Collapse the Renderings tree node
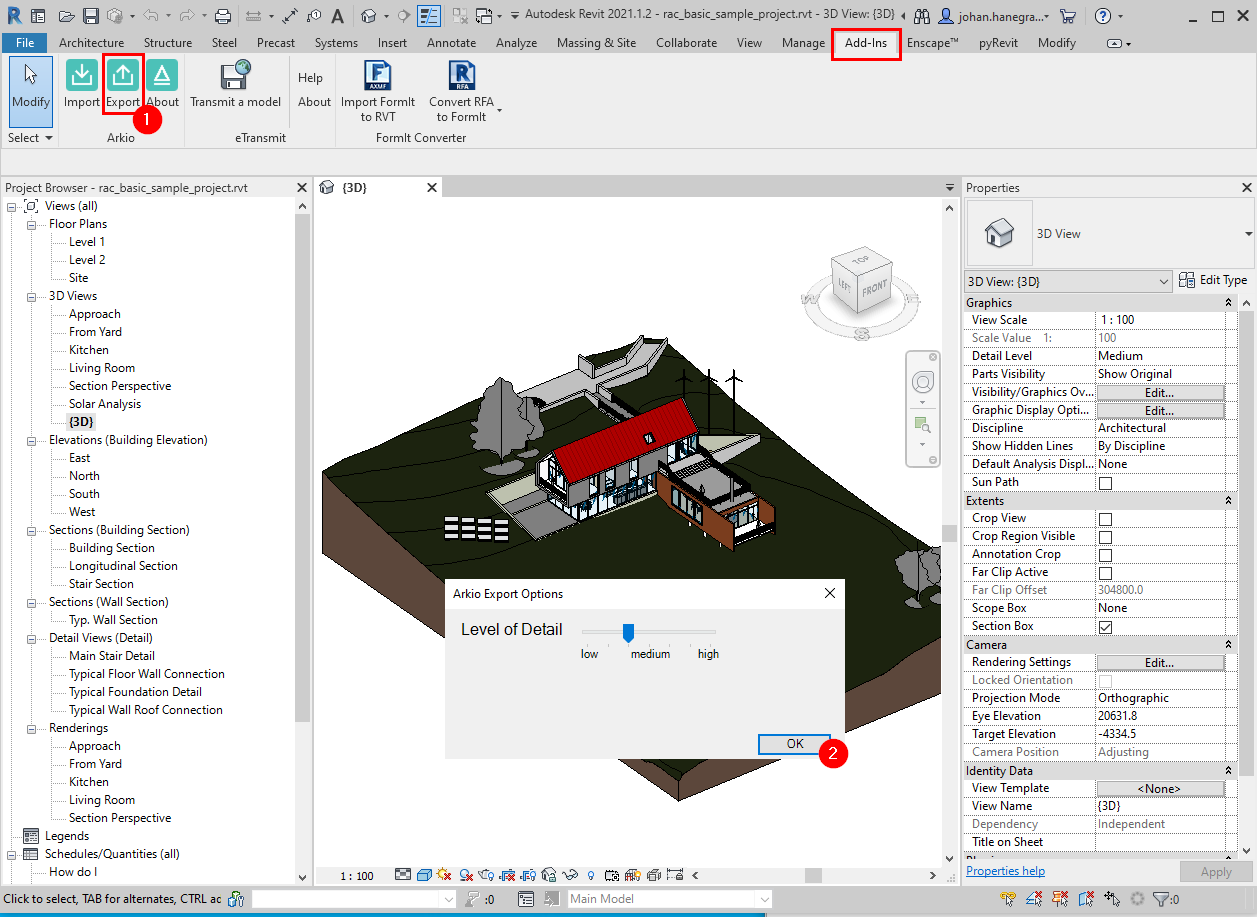 click(x=34, y=728)
